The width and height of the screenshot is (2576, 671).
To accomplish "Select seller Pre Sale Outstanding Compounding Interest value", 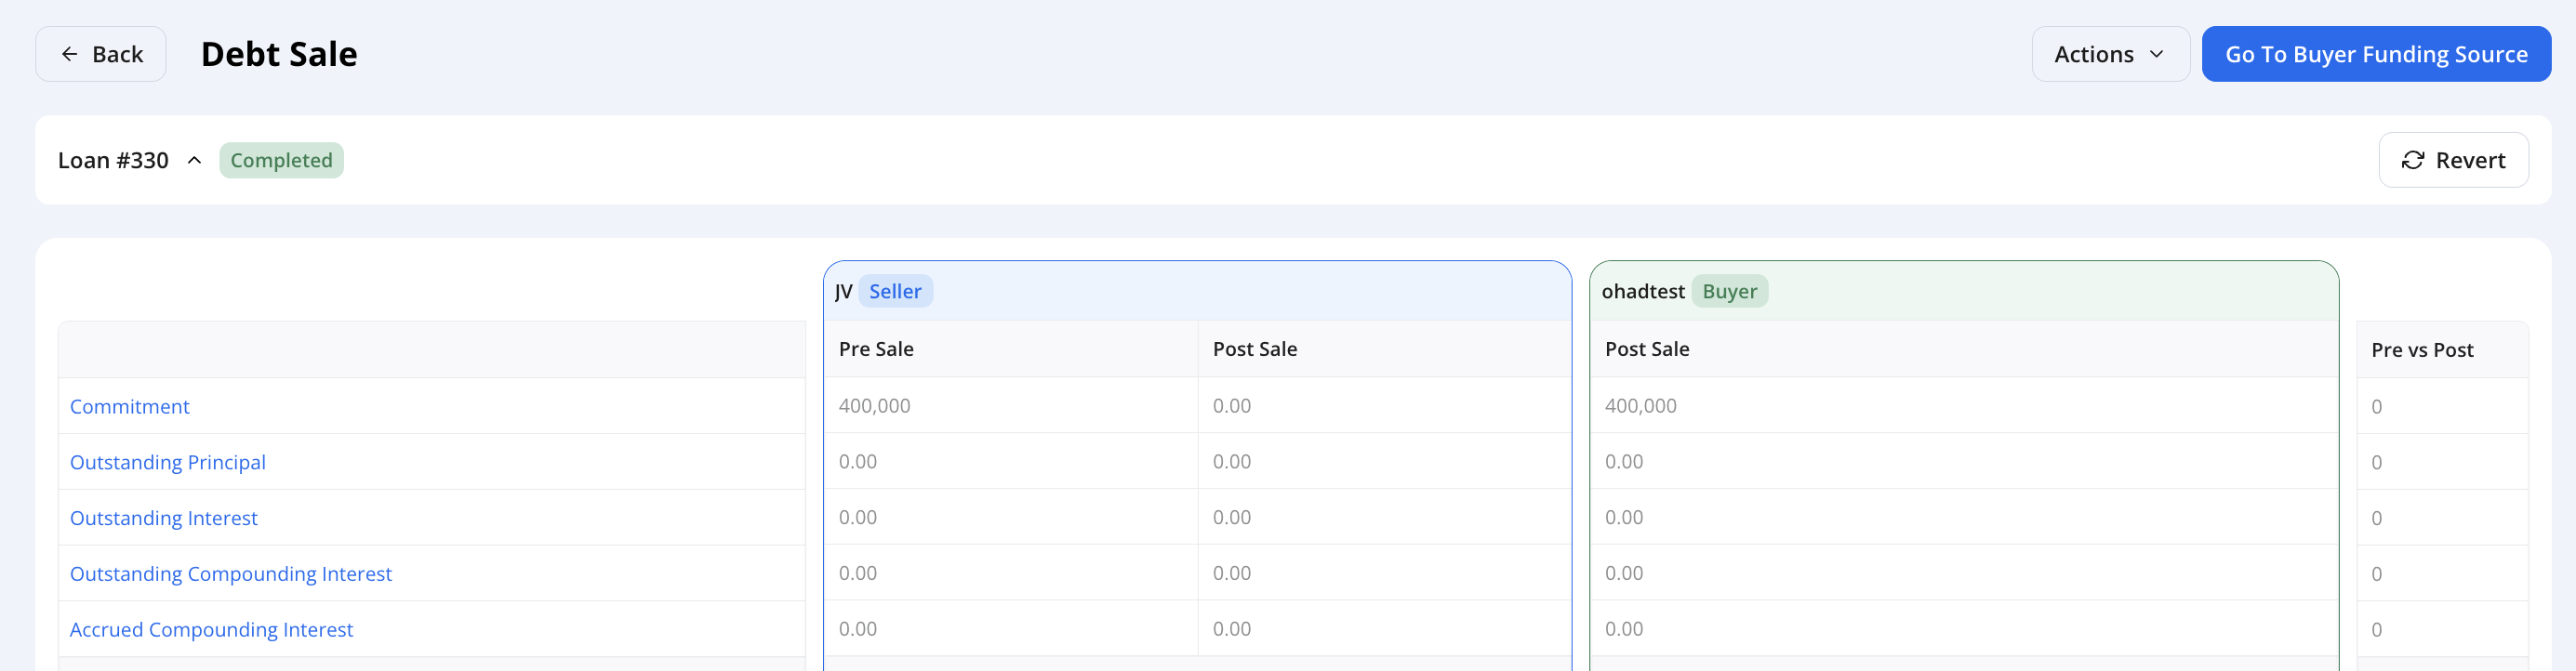I will (858, 574).
